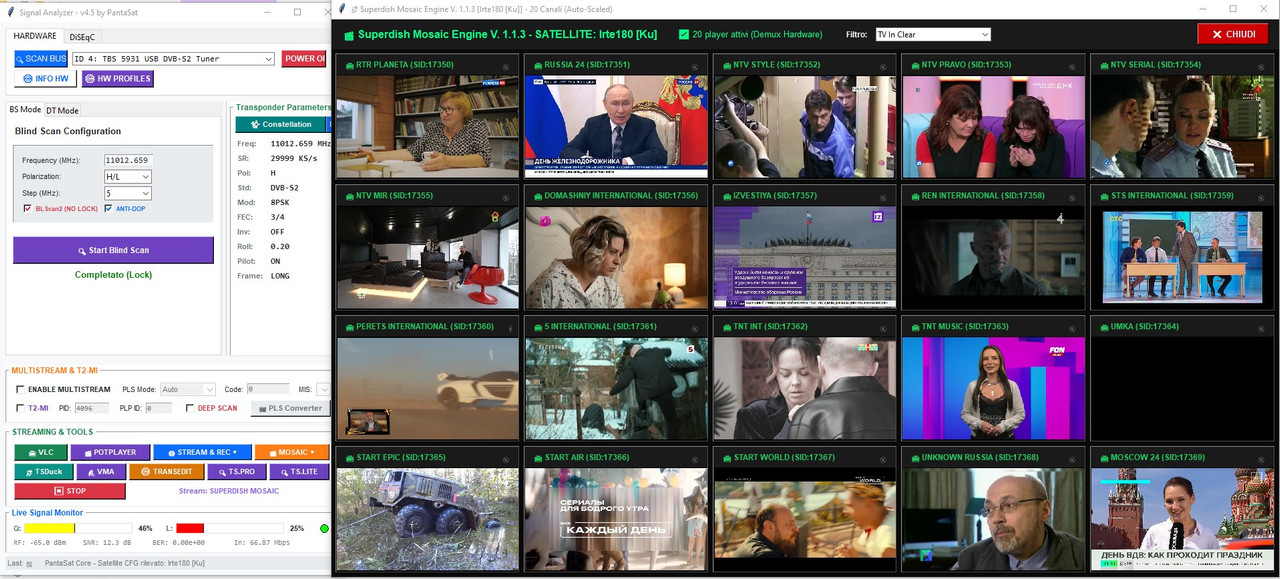Image resolution: width=1280 pixels, height=579 pixels.
Task: Click the small round icon on the START AIR tile
Action: coord(695,460)
